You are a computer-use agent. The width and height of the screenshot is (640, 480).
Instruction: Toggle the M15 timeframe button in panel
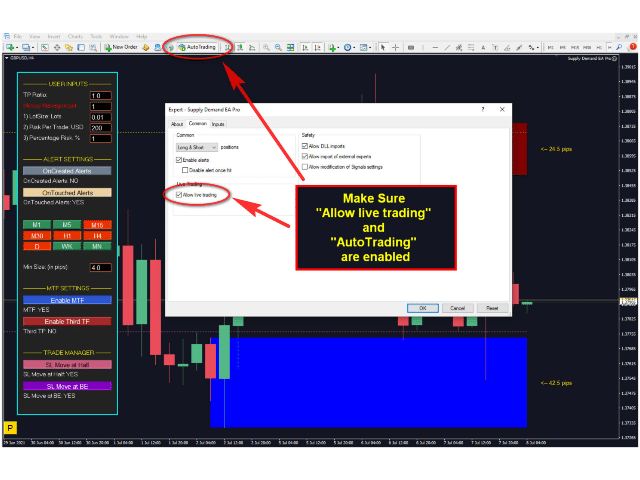click(97, 224)
